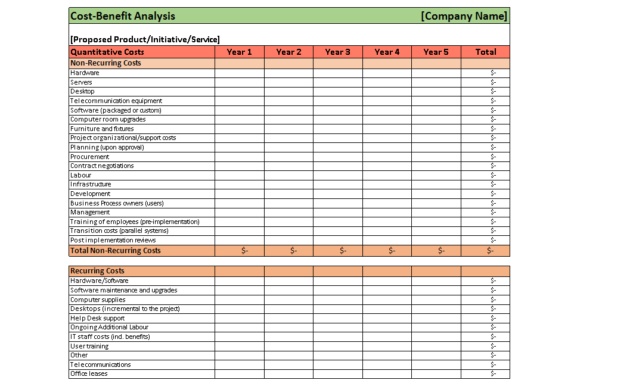Click the Total cell in User training row

point(486,346)
